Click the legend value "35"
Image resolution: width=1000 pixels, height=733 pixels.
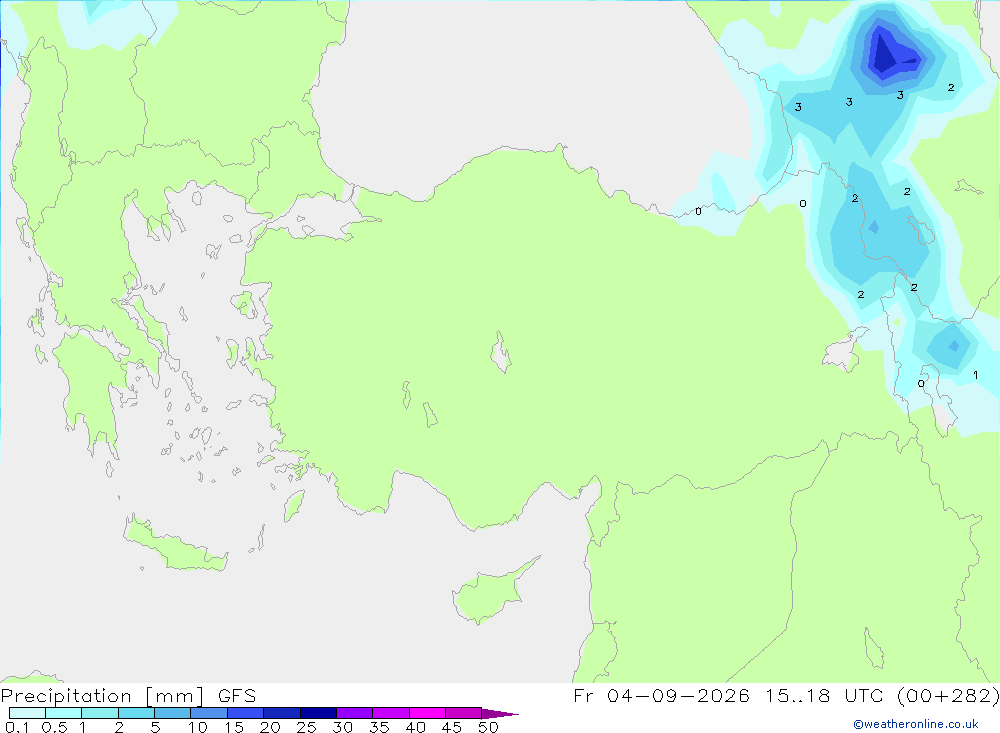[379, 727]
